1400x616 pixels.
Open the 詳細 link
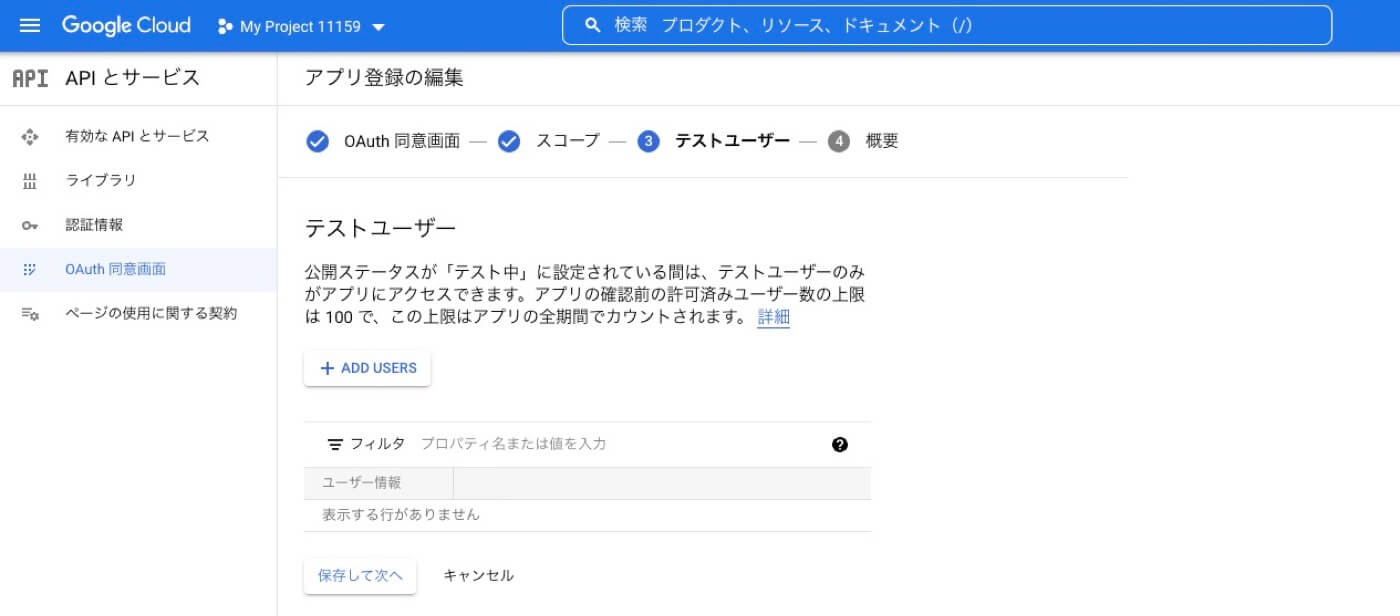pos(772,316)
